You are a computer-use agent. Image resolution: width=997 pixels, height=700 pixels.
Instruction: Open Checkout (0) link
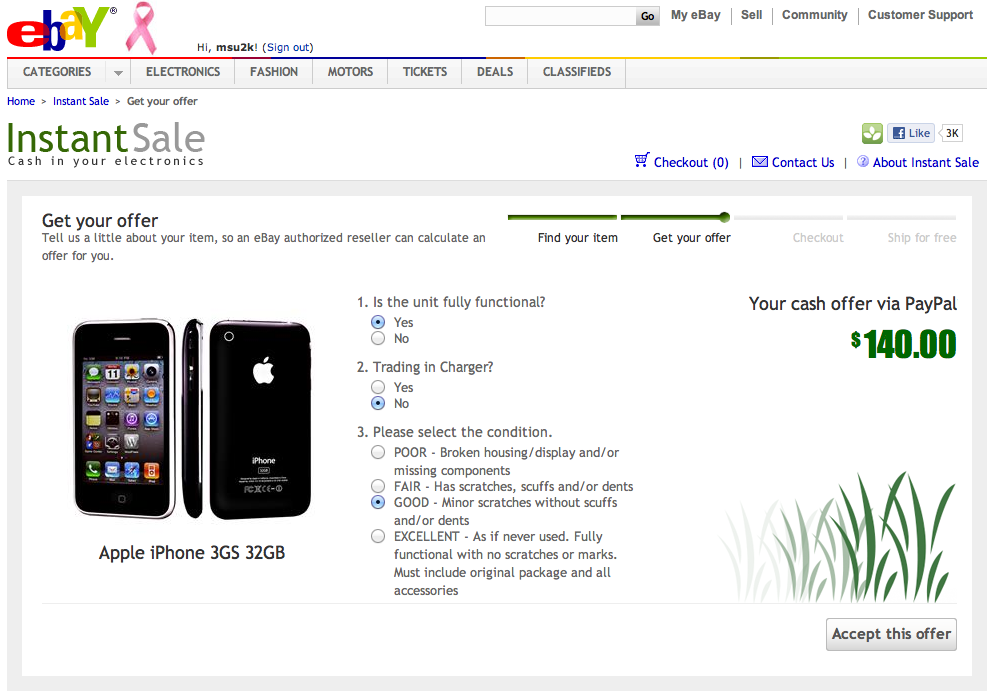691,162
